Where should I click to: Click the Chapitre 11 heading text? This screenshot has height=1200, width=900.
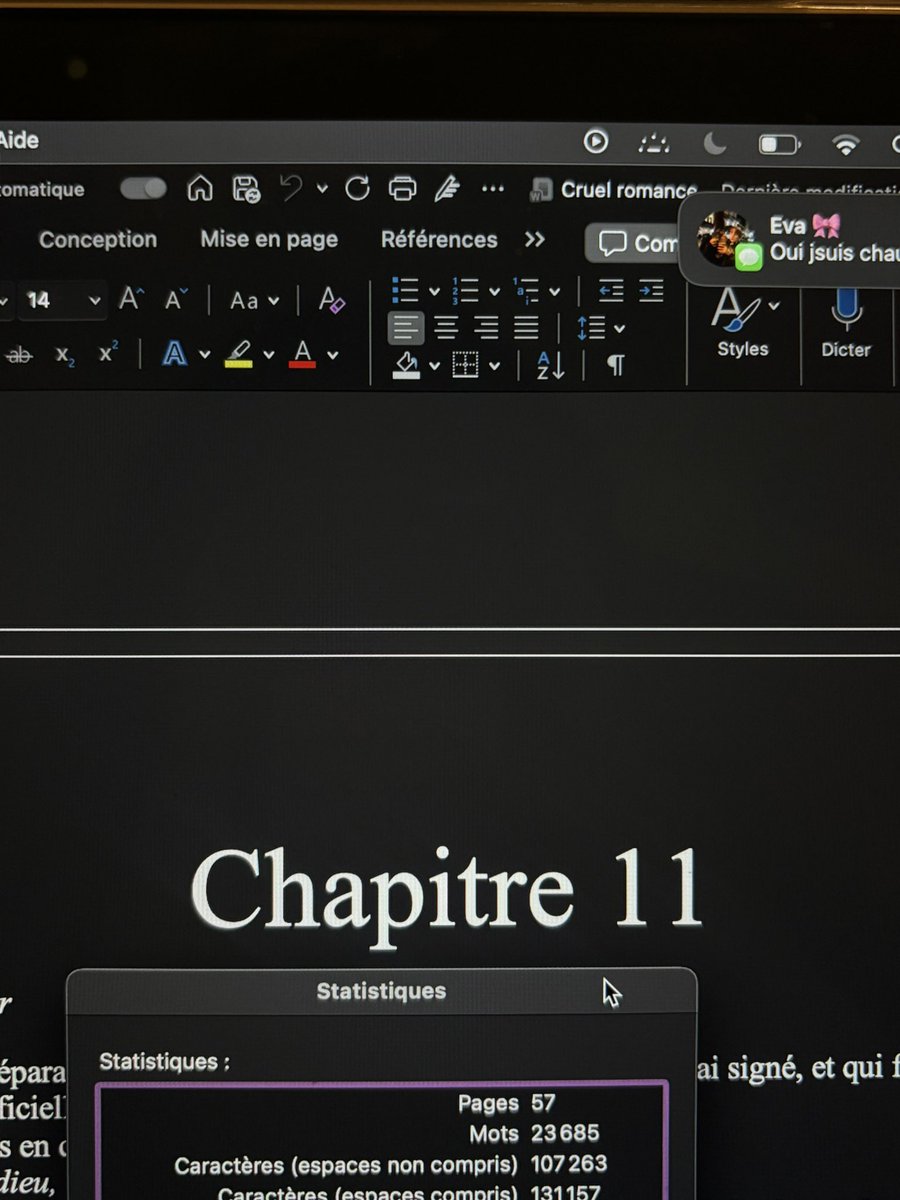coord(446,889)
